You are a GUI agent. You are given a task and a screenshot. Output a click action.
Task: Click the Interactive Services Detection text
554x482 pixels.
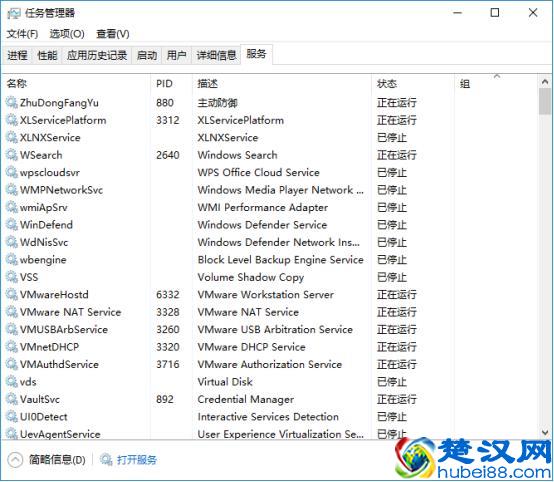[x=268, y=417]
